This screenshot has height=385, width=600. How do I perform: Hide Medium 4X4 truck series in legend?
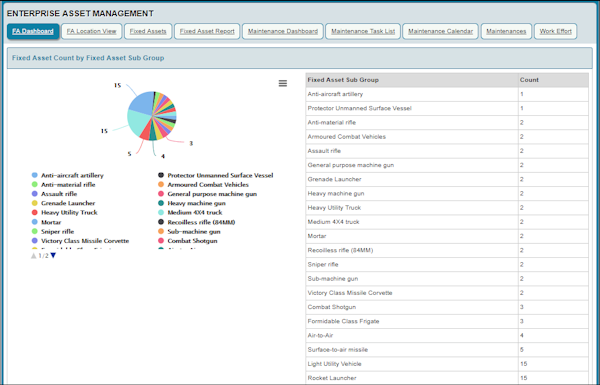pos(190,212)
